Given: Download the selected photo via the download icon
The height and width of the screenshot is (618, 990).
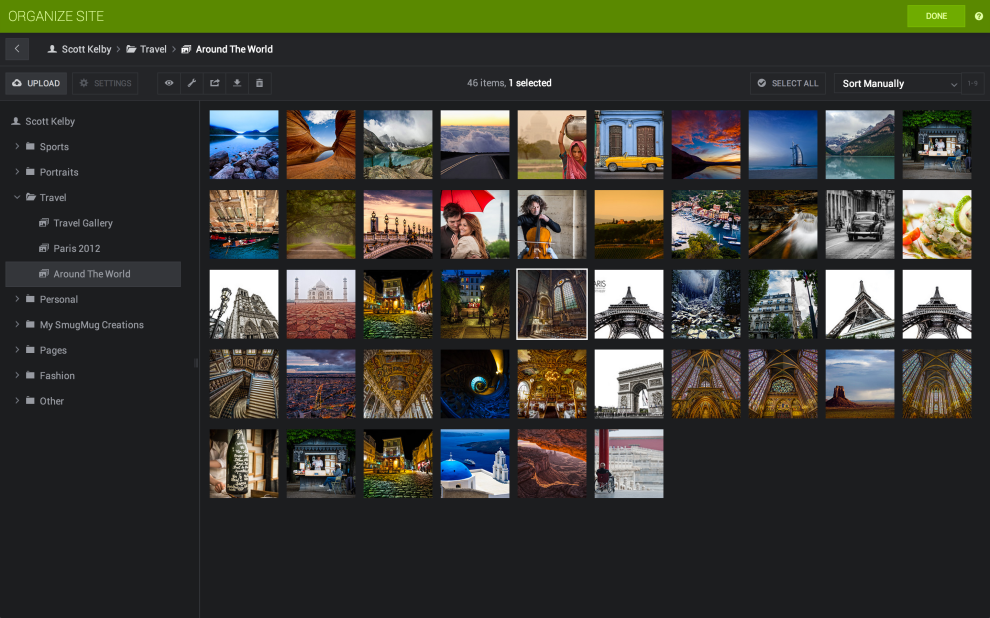Looking at the screenshot, I should (236, 83).
